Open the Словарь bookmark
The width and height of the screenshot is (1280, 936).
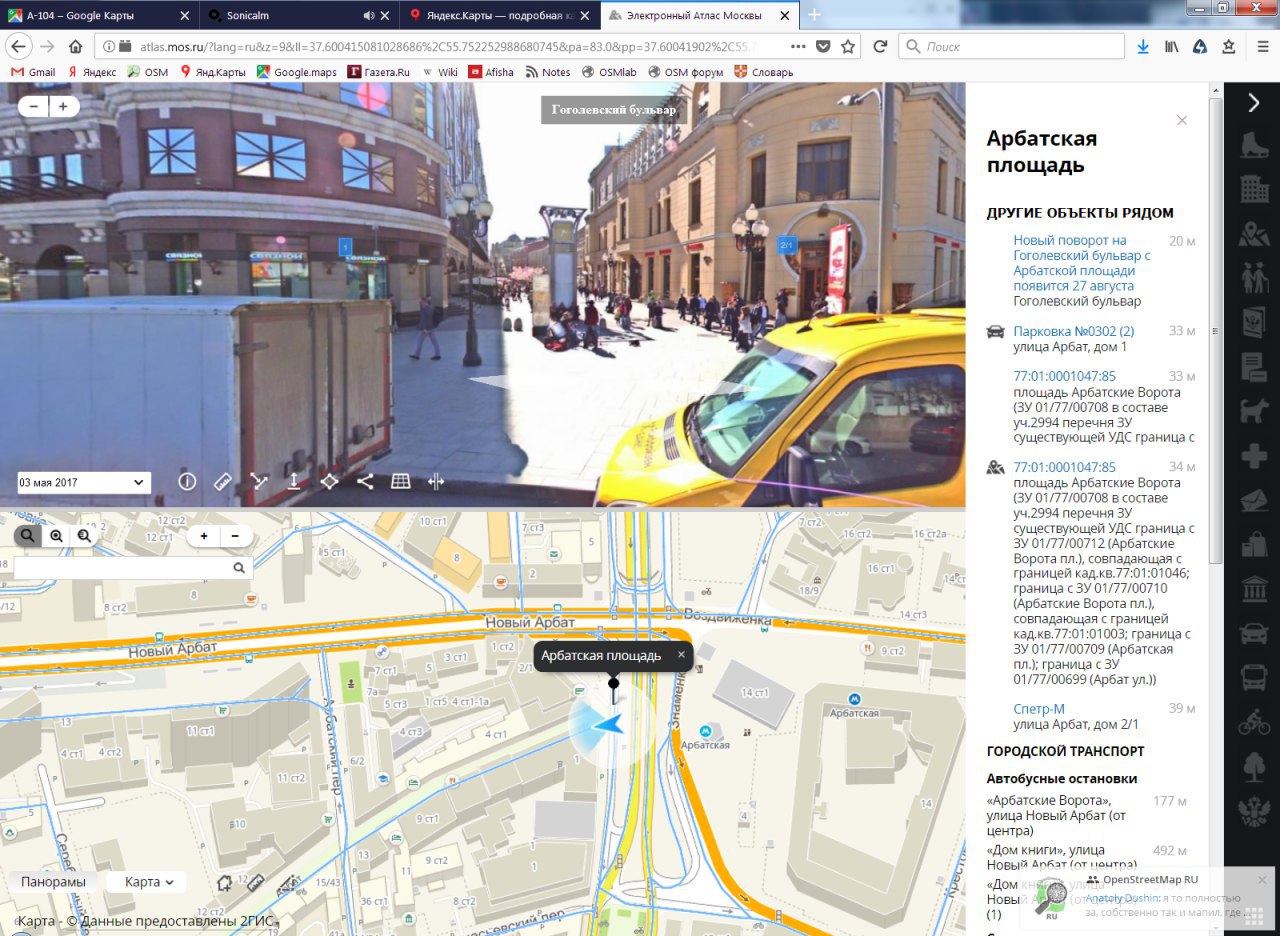pyautogui.click(x=763, y=72)
